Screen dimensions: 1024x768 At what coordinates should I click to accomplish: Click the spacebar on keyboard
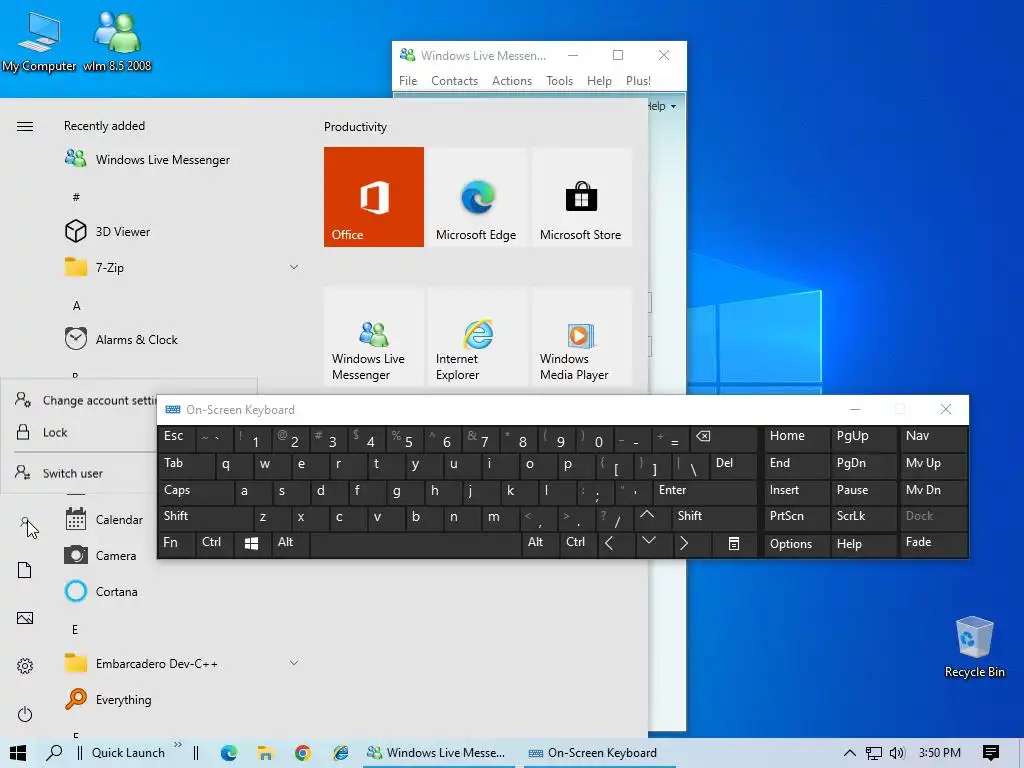416,544
